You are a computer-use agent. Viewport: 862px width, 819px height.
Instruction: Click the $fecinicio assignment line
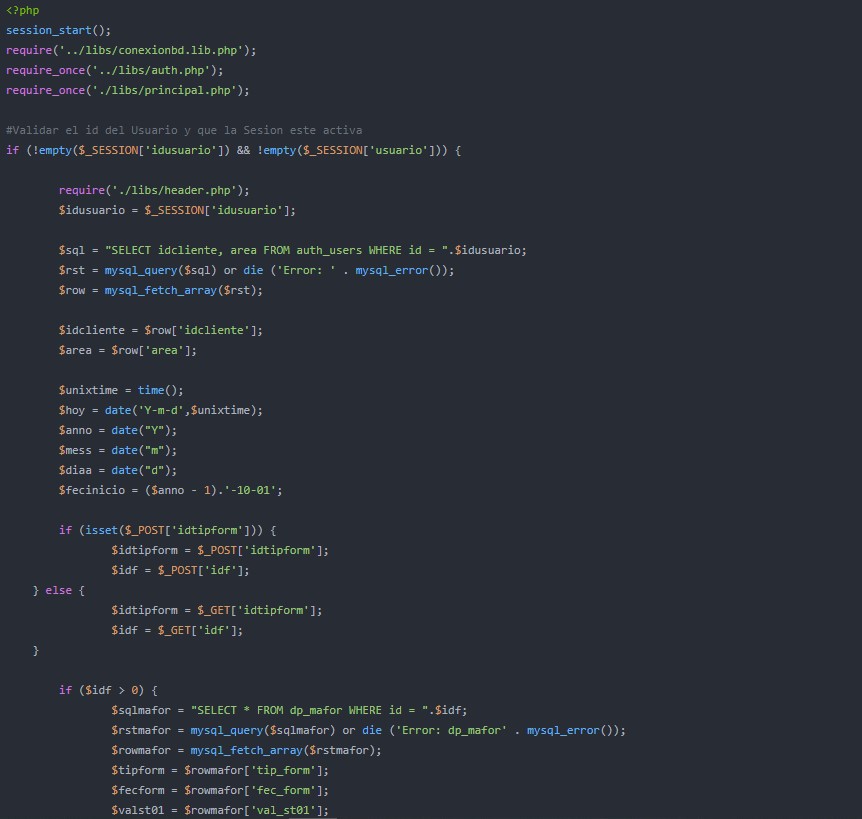pos(170,490)
